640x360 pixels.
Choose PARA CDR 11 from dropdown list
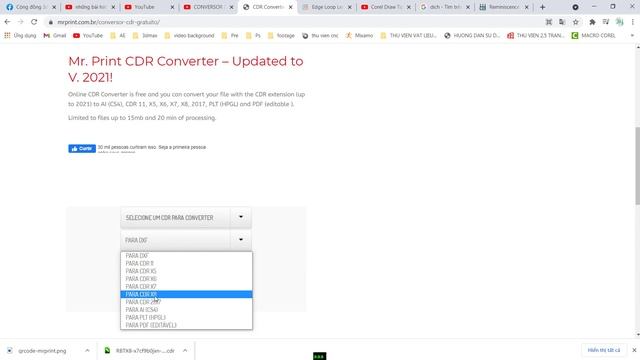(187, 264)
